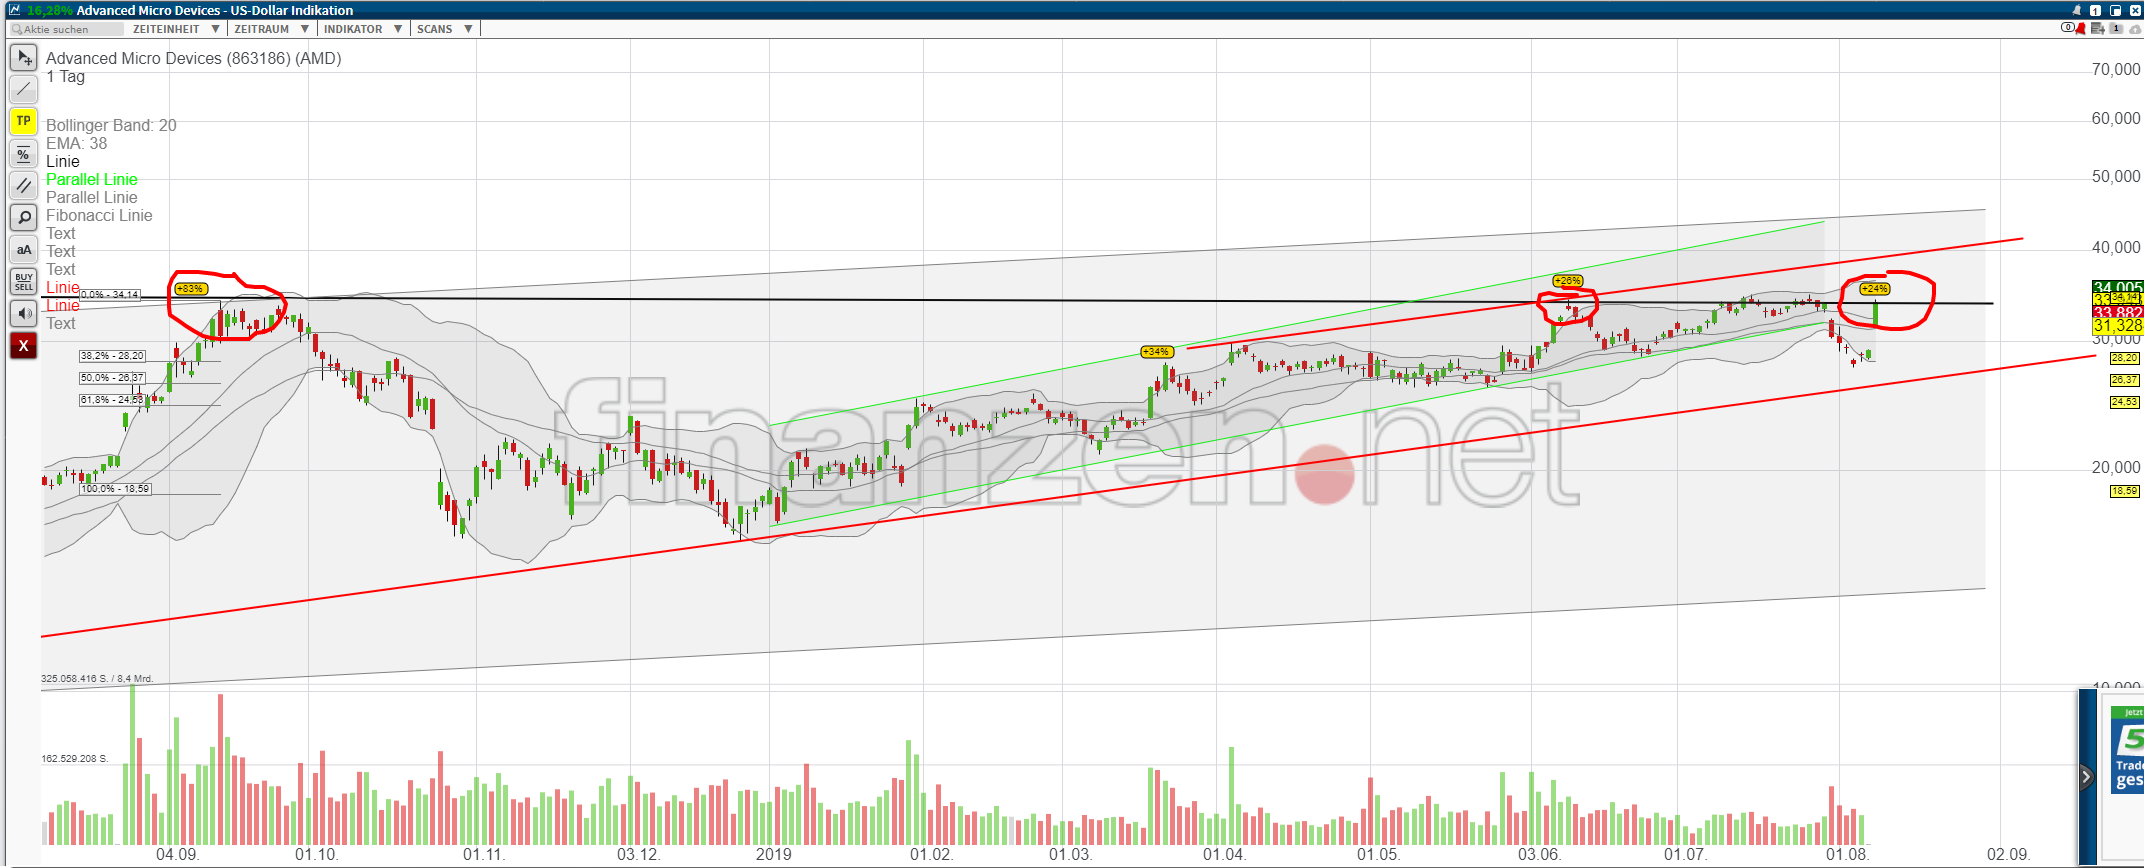This screenshot has height=868, width=2144.
Task: Click the 03.06. date label on time axis
Action: point(1539,854)
